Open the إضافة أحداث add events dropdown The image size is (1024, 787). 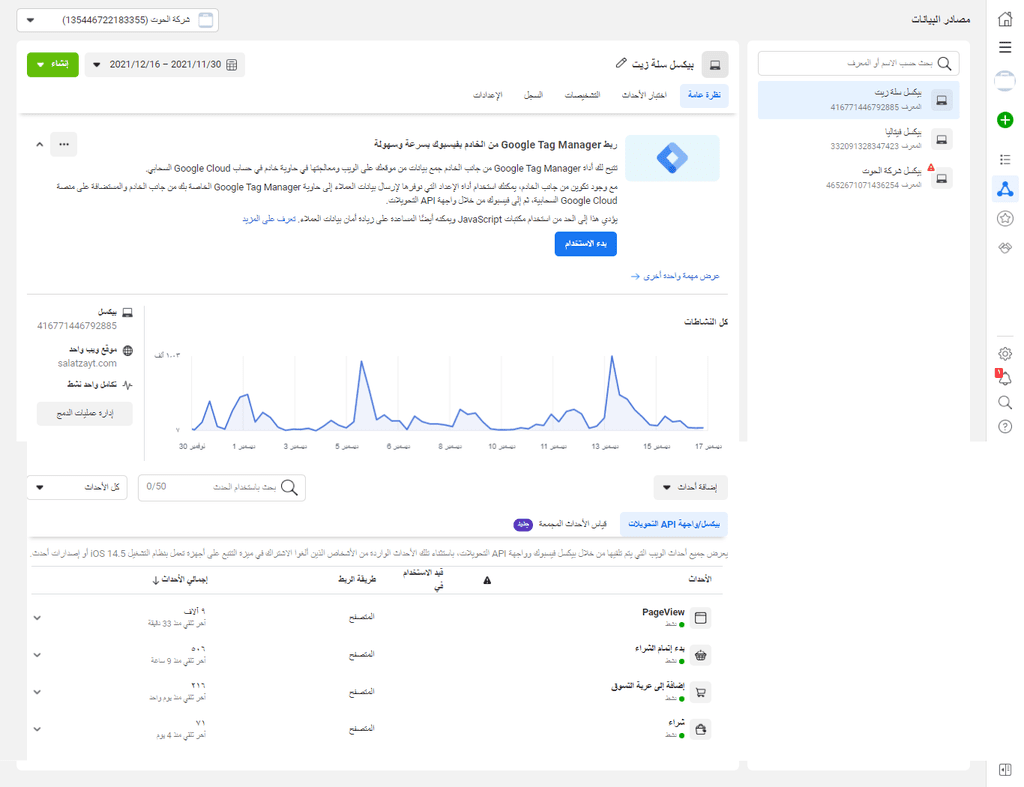tap(690, 487)
